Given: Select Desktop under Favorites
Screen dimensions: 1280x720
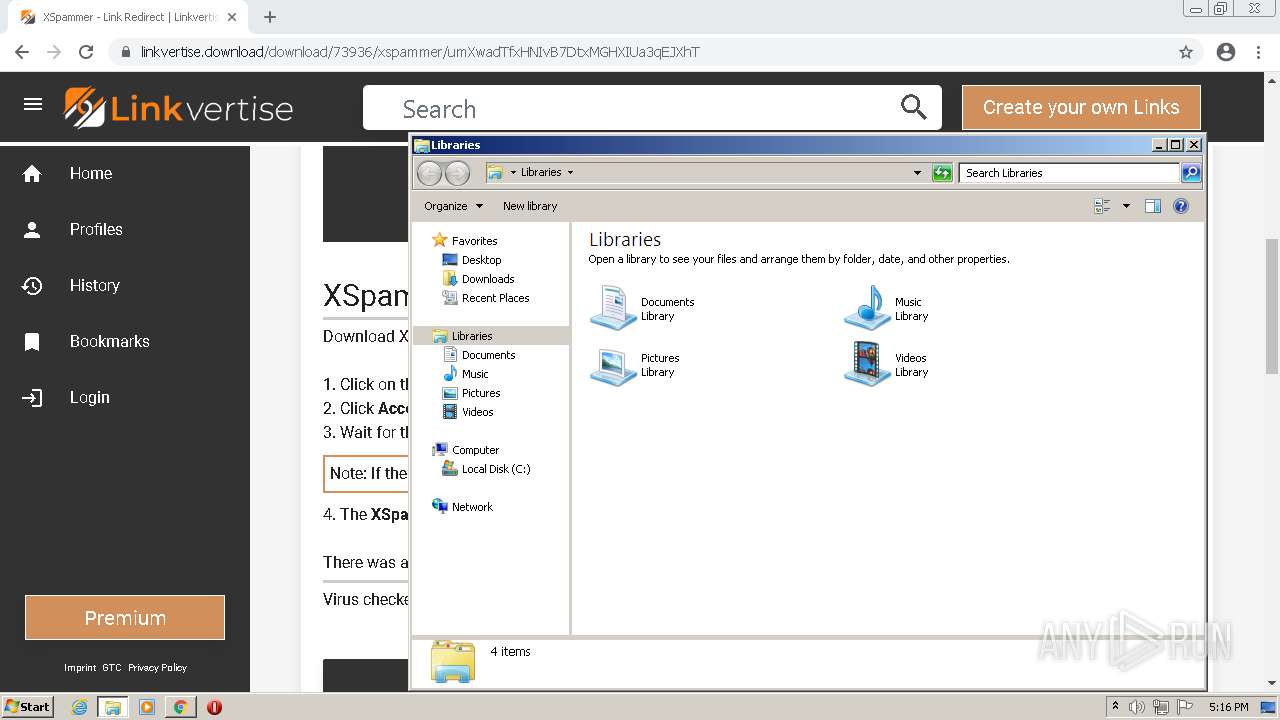Looking at the screenshot, I should pyautogui.click(x=481, y=260).
